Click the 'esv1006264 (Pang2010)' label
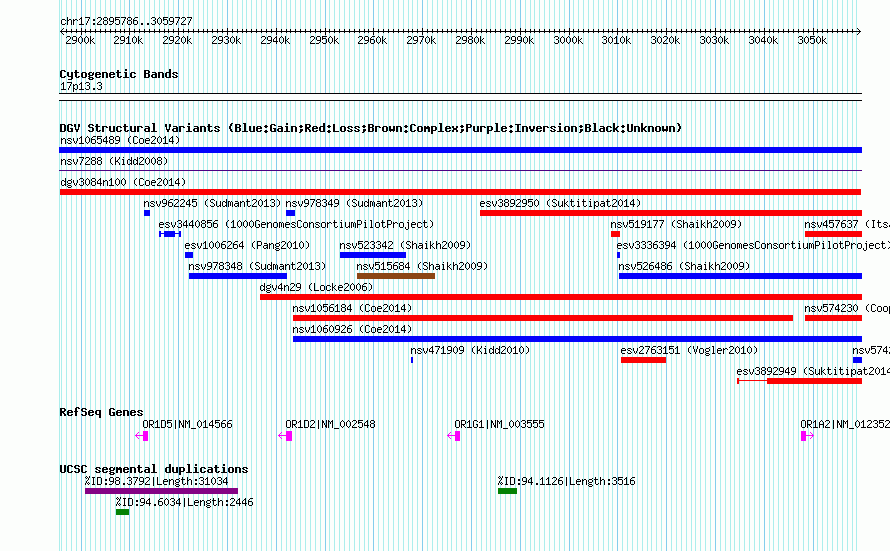The image size is (890, 551). point(247,245)
